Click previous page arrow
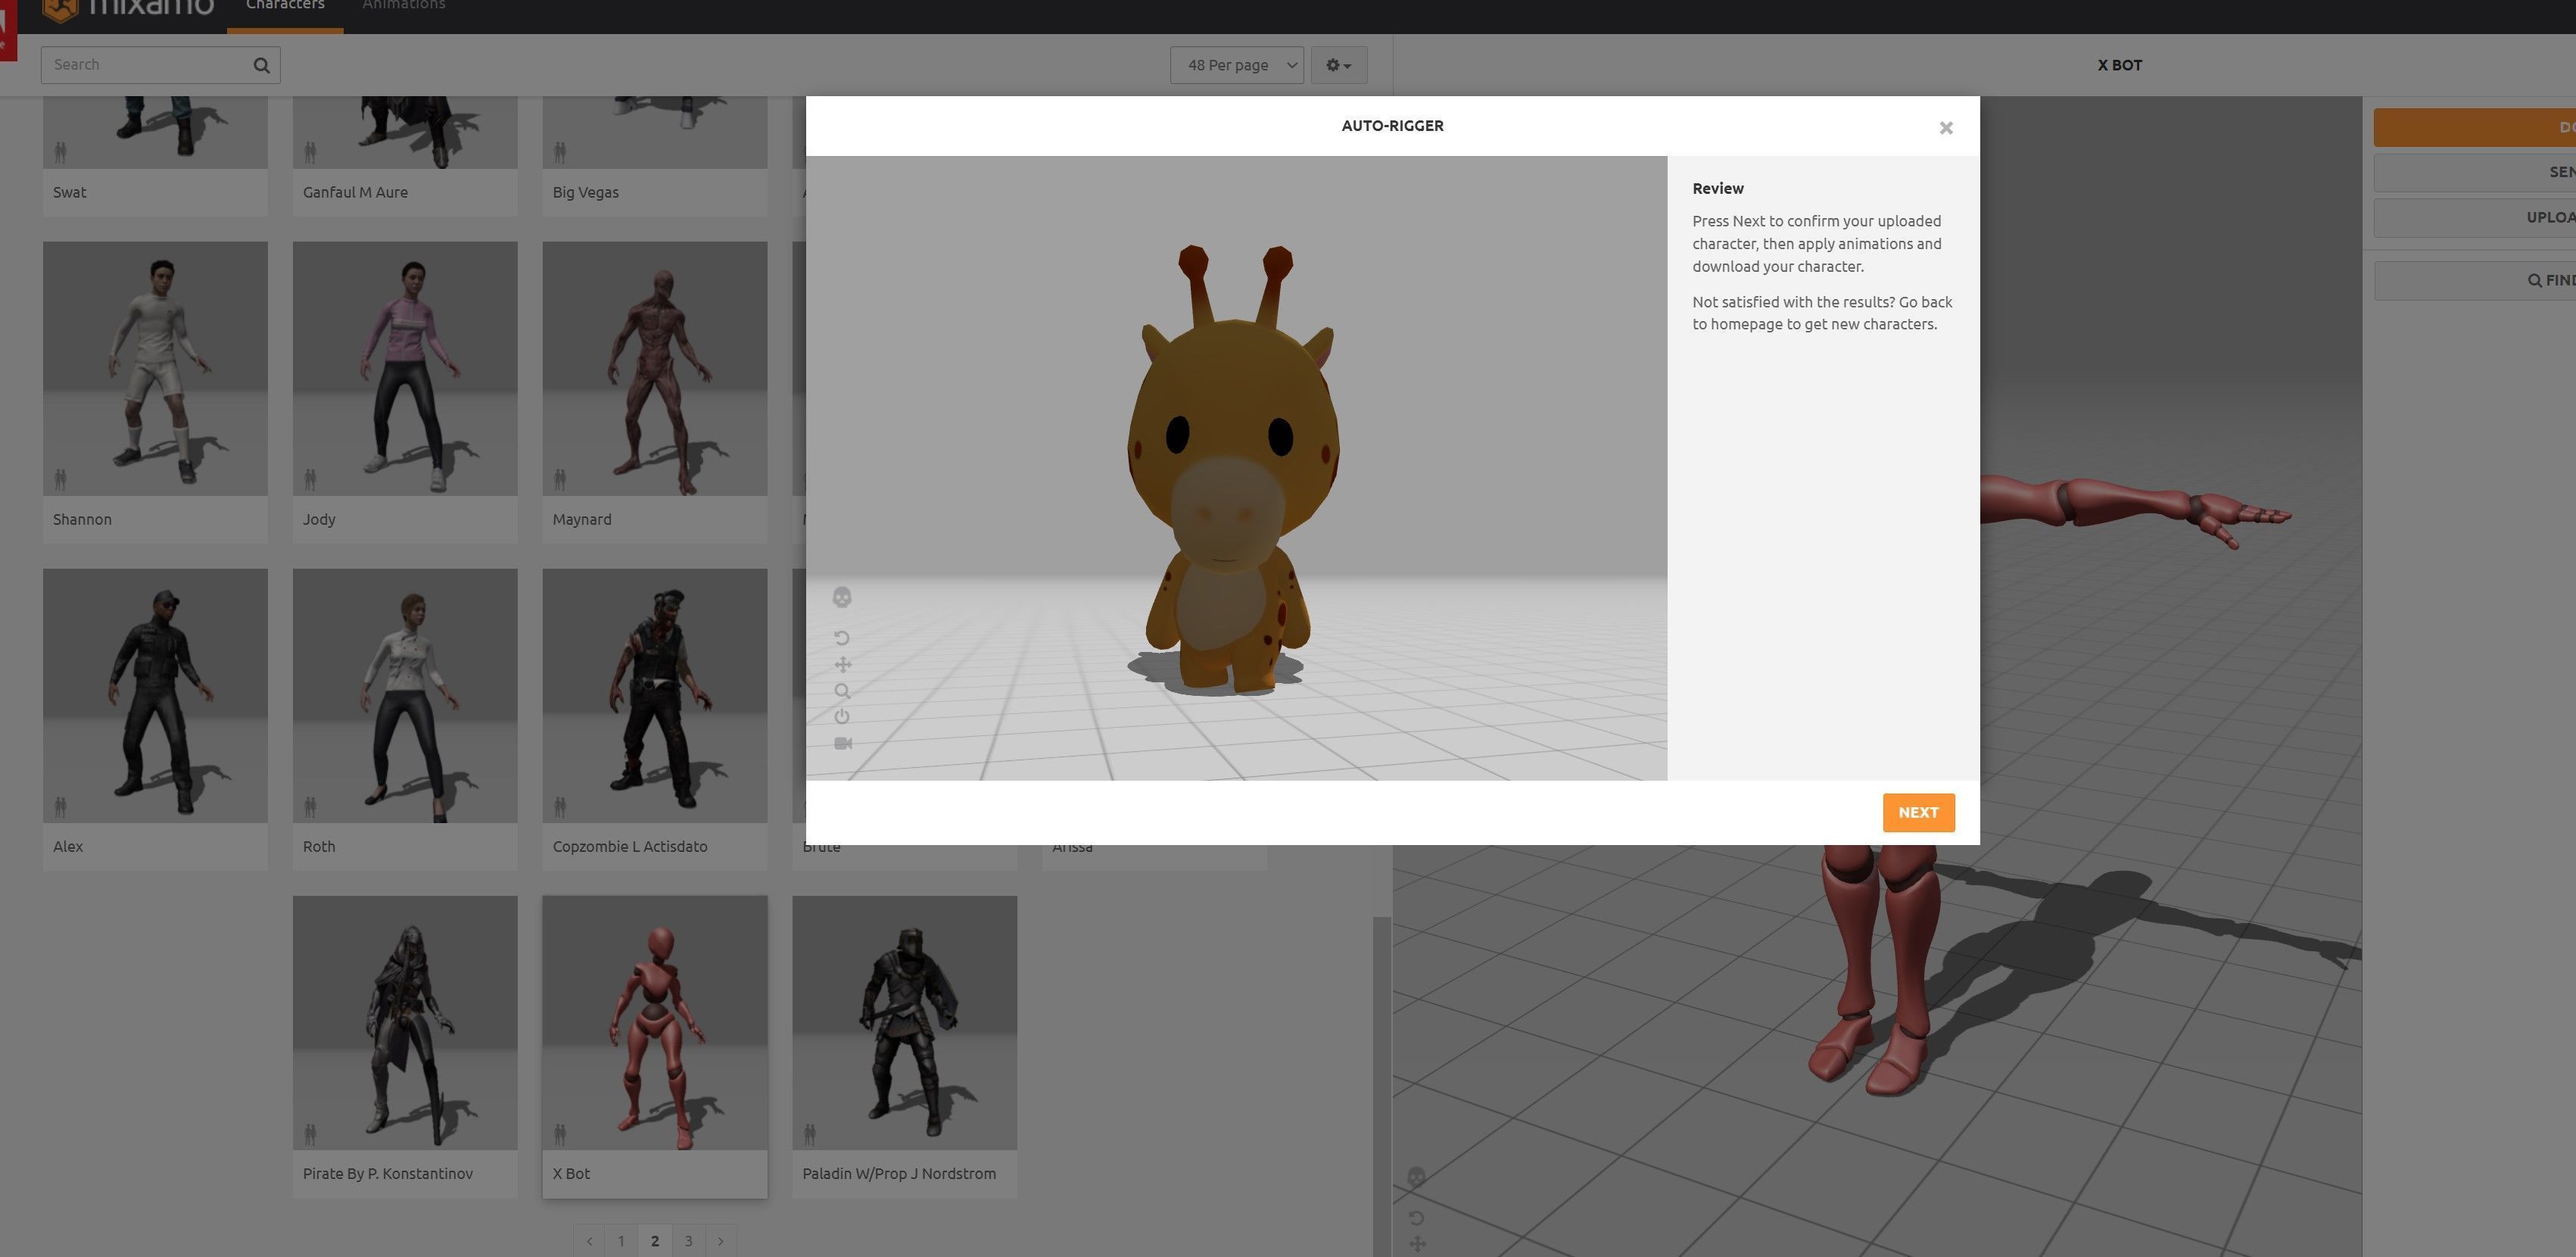Screen dimensions: 2576x1257 click(589, 1241)
